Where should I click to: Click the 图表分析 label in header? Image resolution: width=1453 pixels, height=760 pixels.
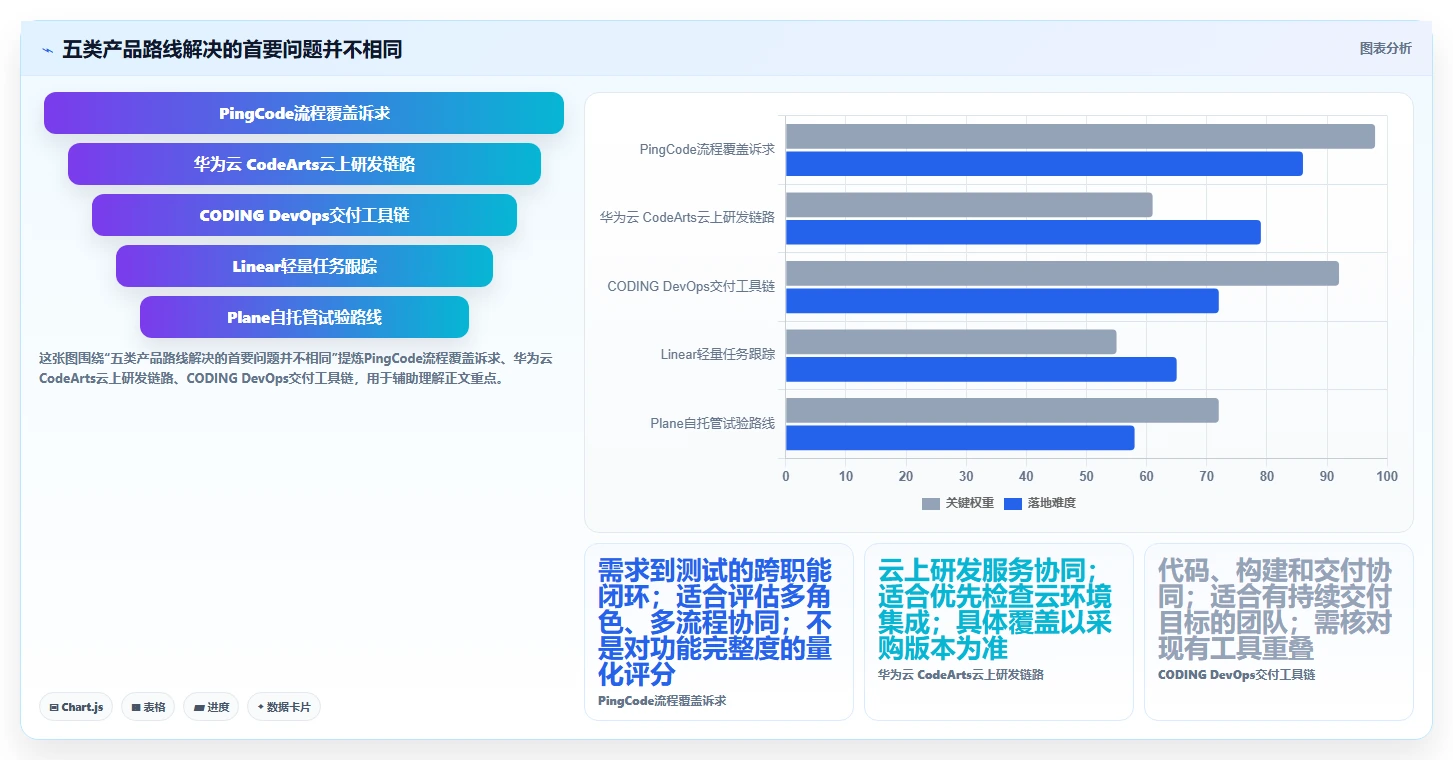coord(1385,48)
